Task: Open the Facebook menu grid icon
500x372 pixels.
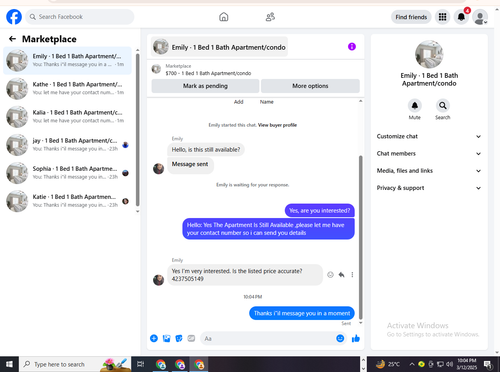Action: coord(442,17)
